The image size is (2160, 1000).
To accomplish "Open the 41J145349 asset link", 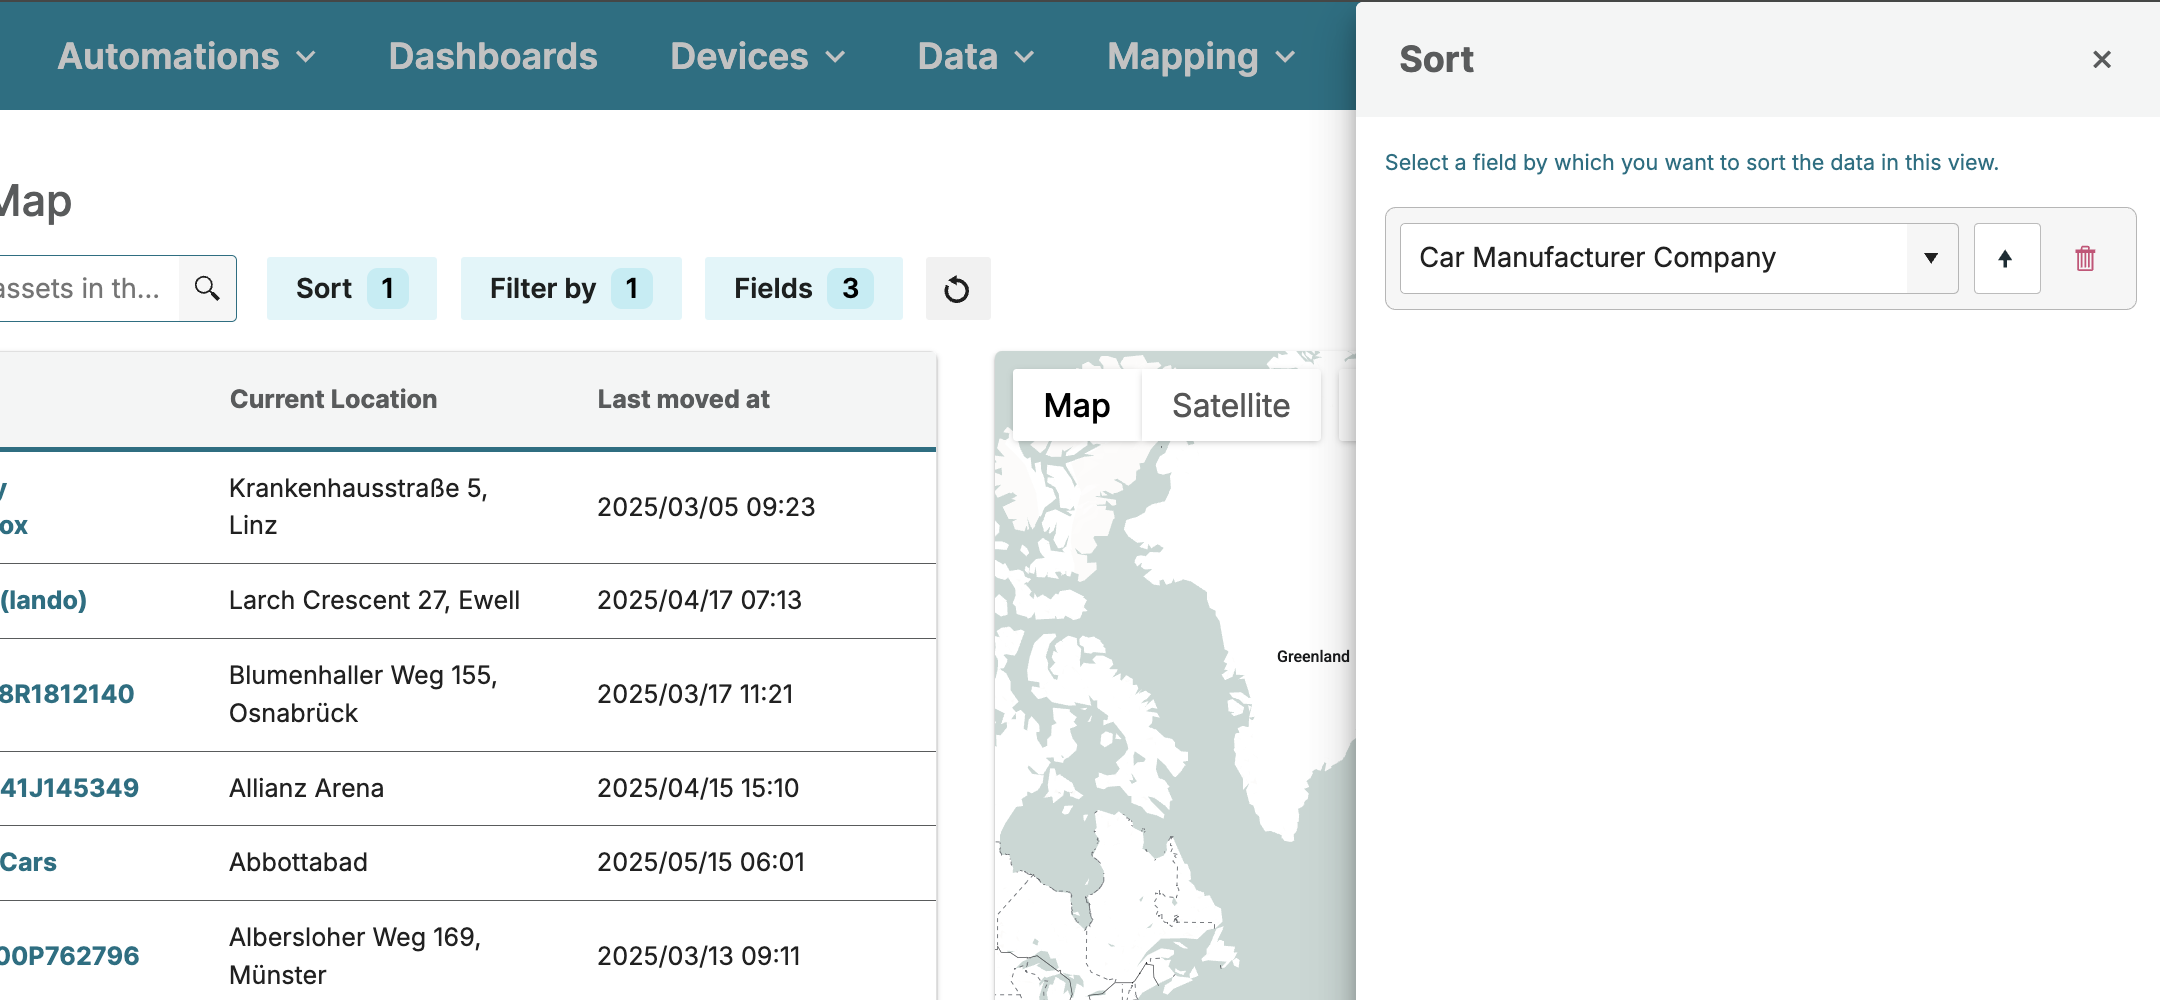I will (x=69, y=788).
